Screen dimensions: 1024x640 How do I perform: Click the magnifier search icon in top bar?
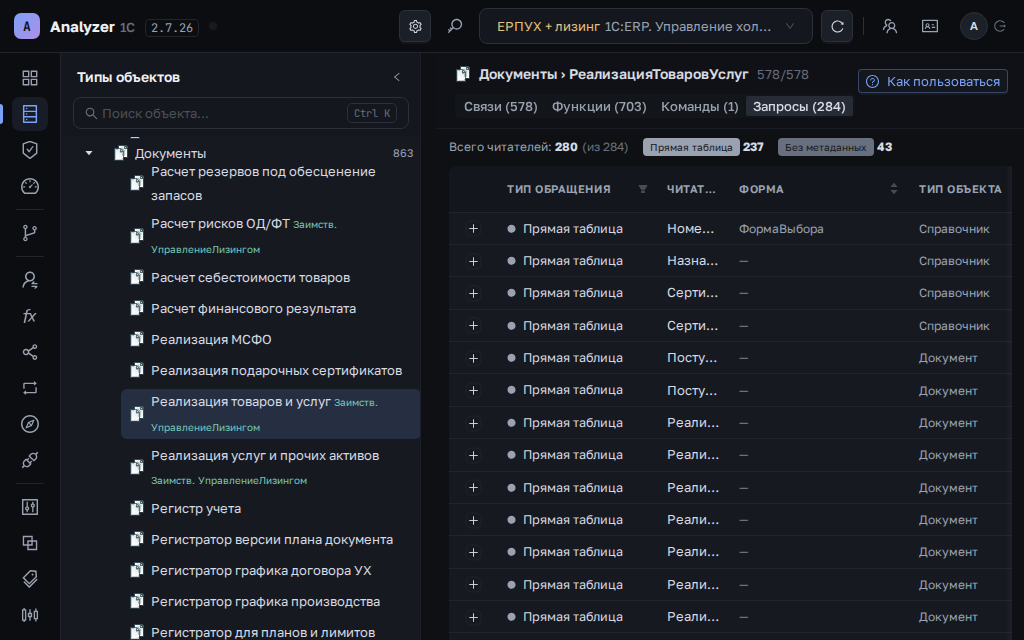point(455,27)
